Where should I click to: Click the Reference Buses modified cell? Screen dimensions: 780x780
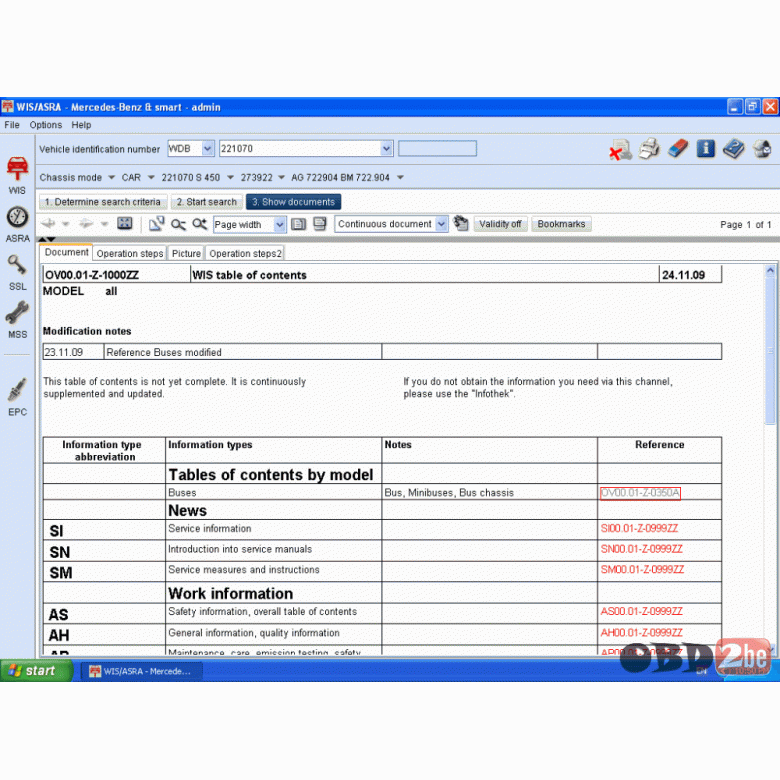pyautogui.click(x=243, y=352)
